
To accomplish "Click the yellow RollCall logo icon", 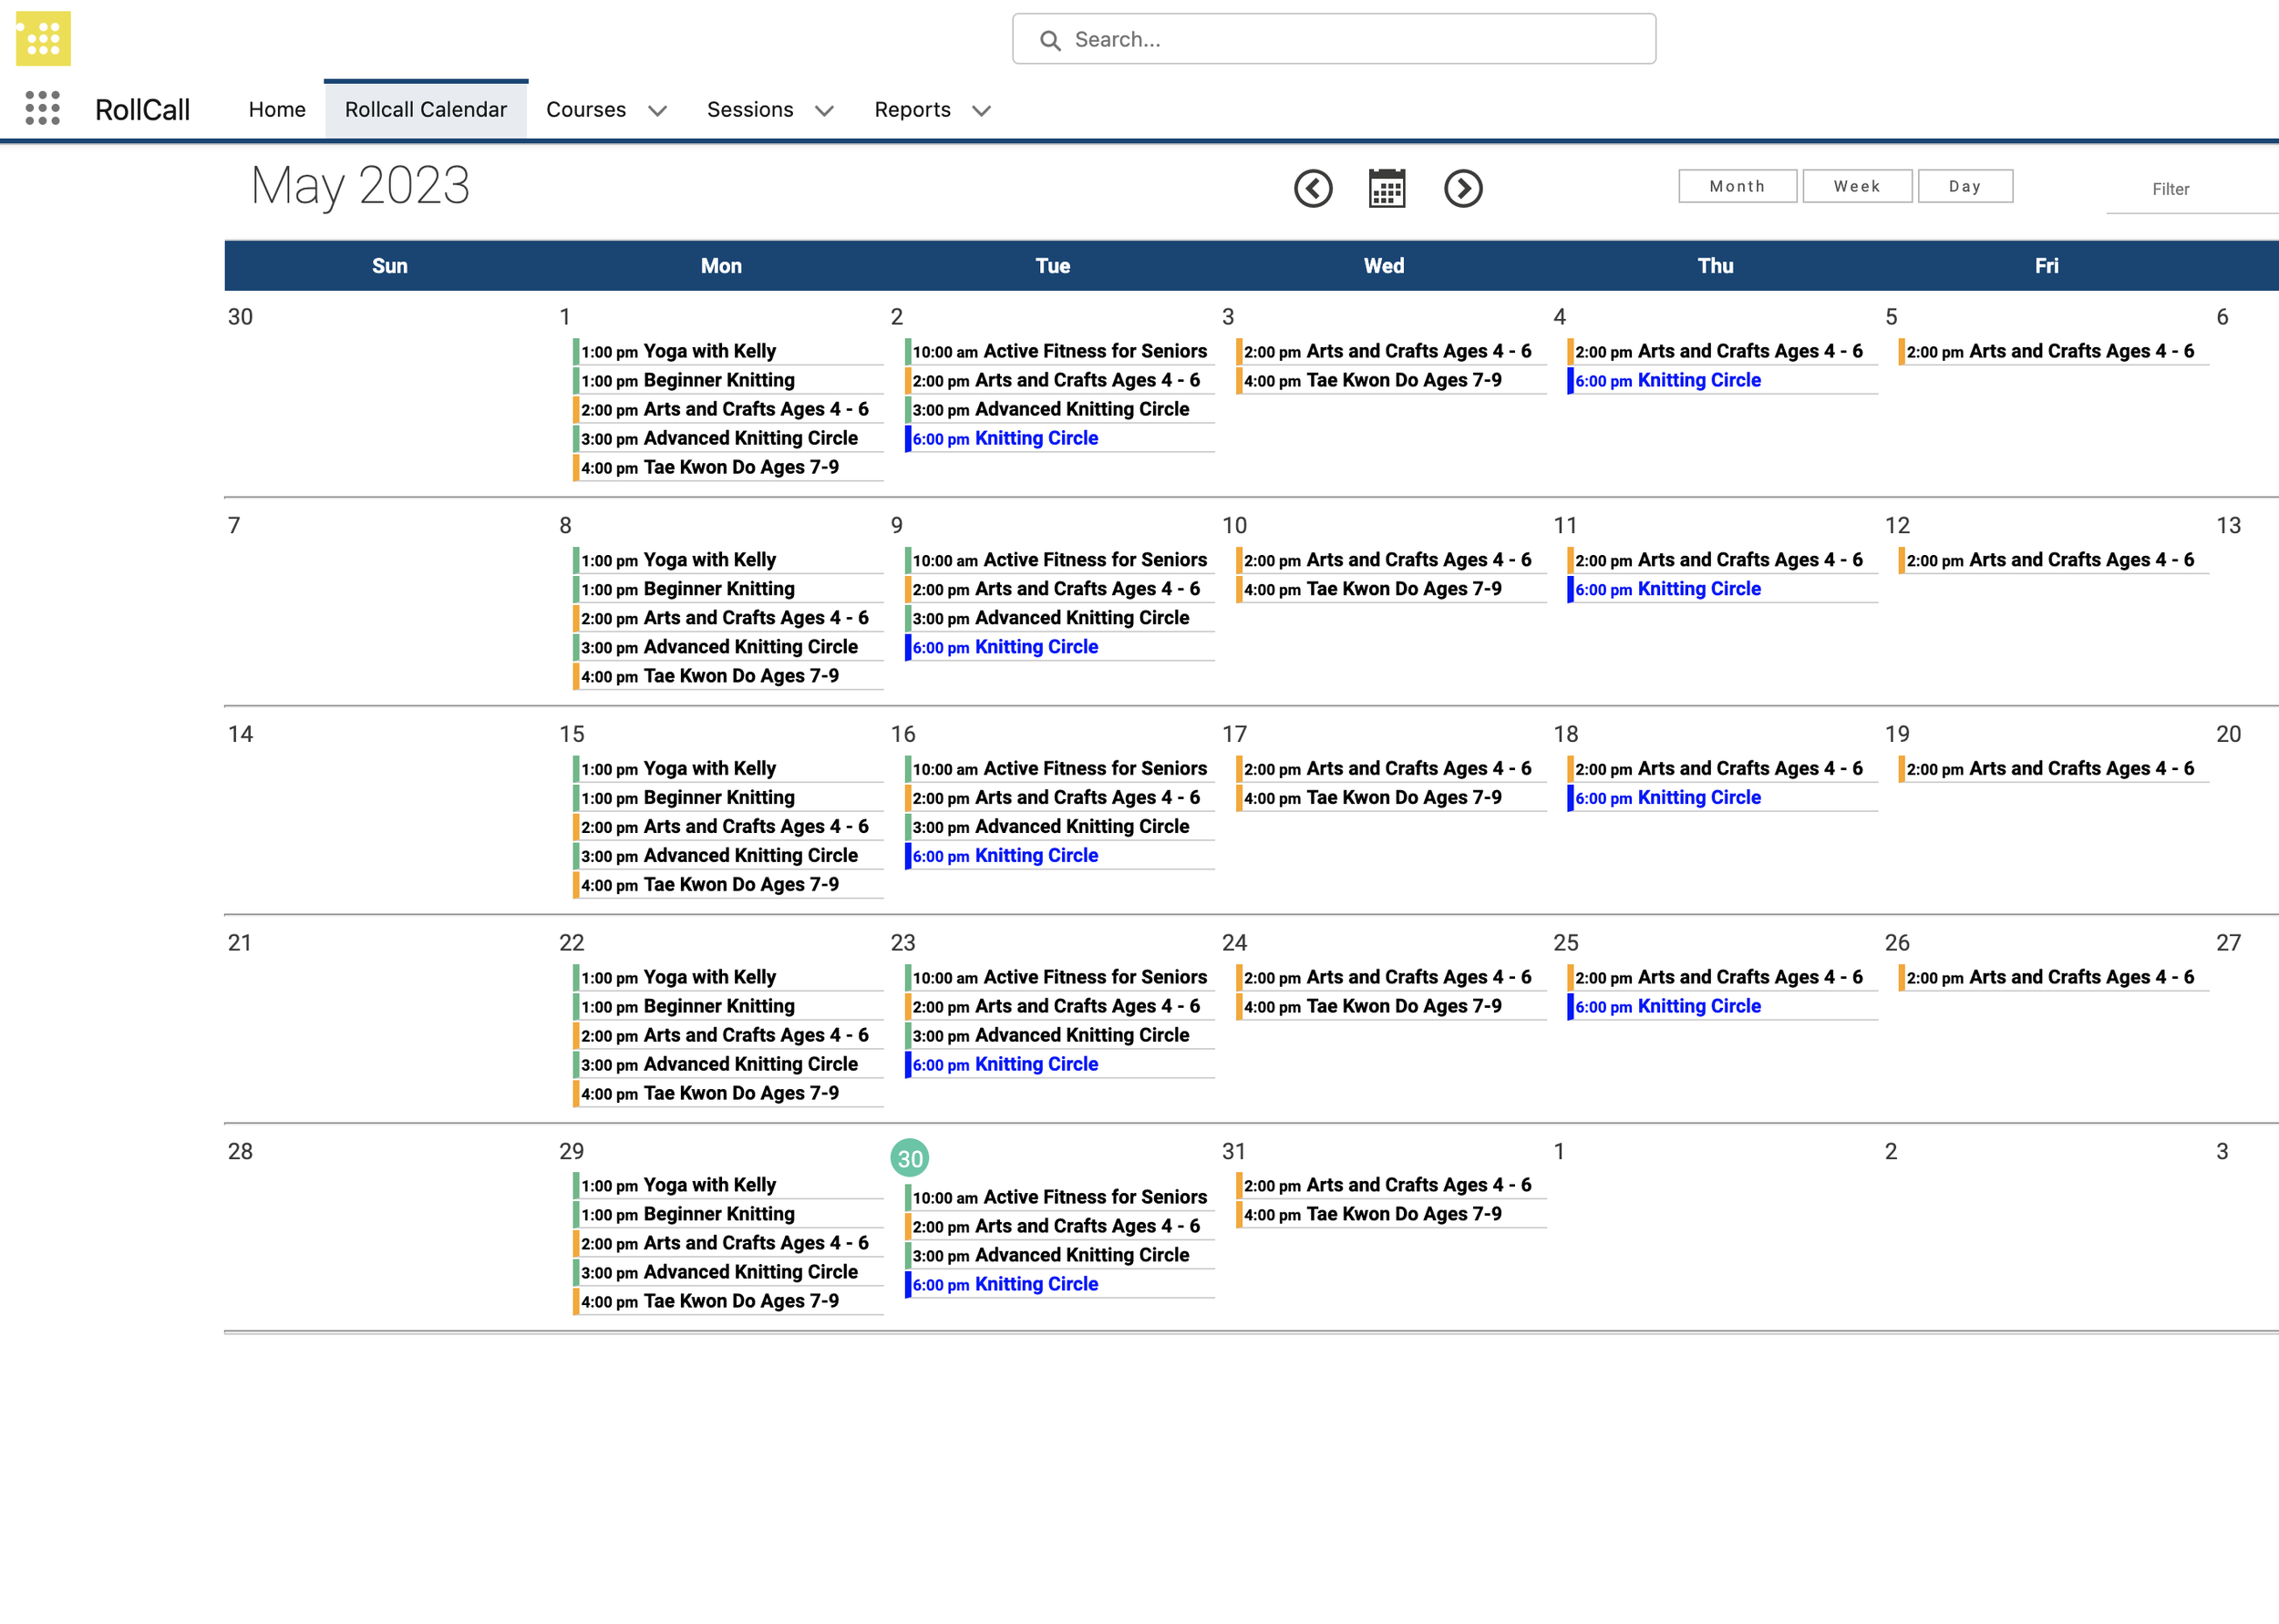I will pyautogui.click(x=43, y=38).
